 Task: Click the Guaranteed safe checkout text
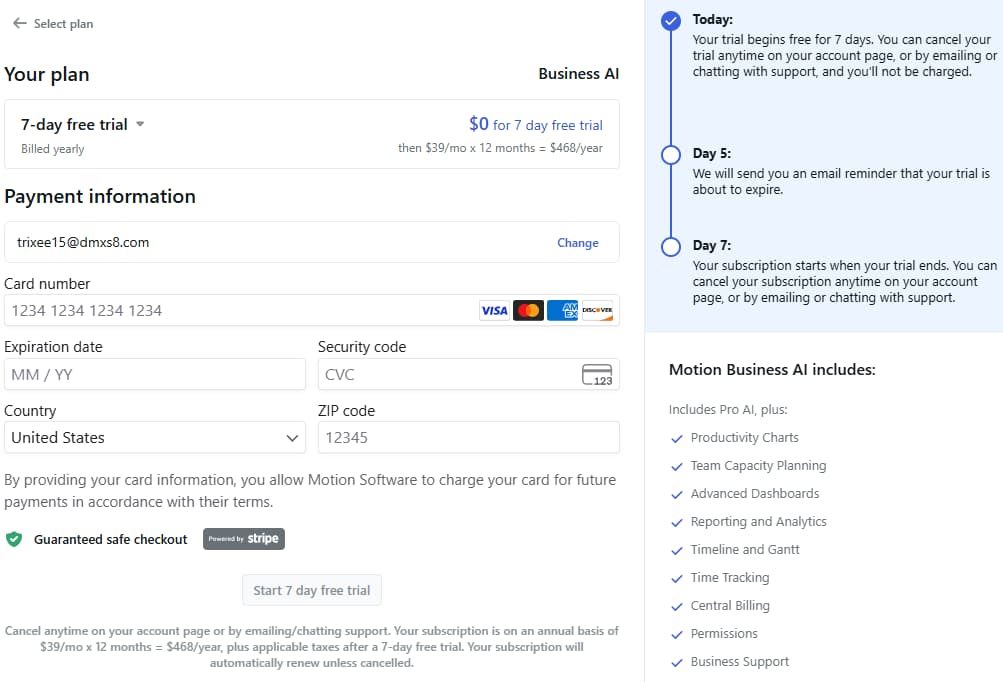[x=111, y=539]
